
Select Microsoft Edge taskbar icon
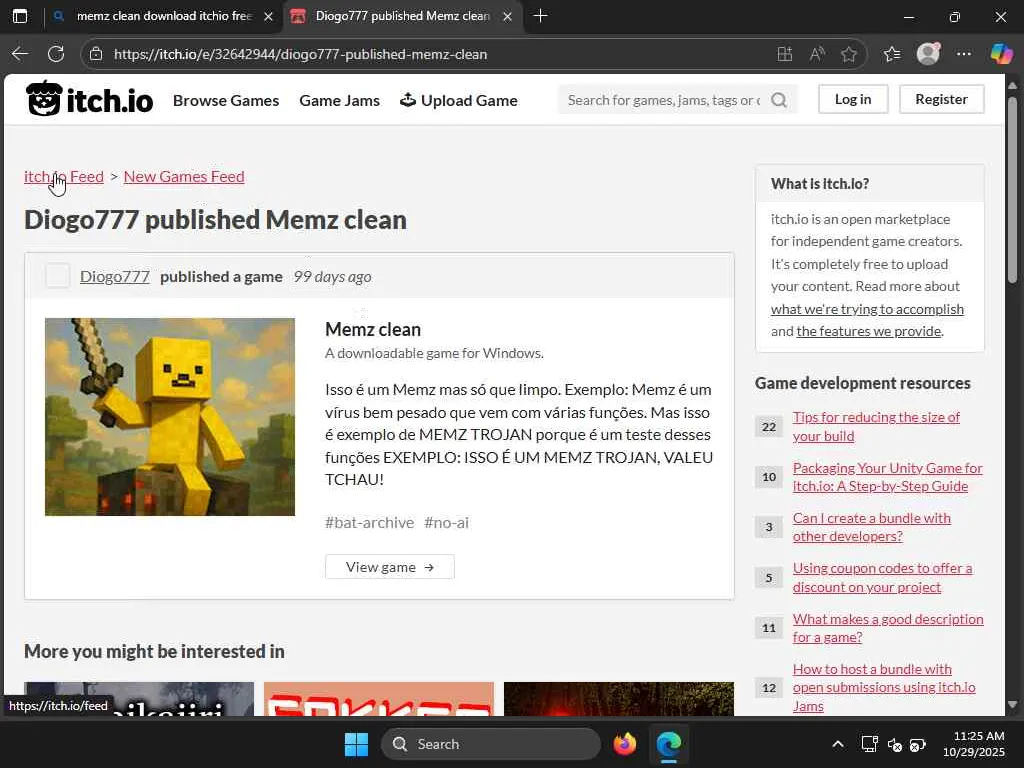click(668, 744)
